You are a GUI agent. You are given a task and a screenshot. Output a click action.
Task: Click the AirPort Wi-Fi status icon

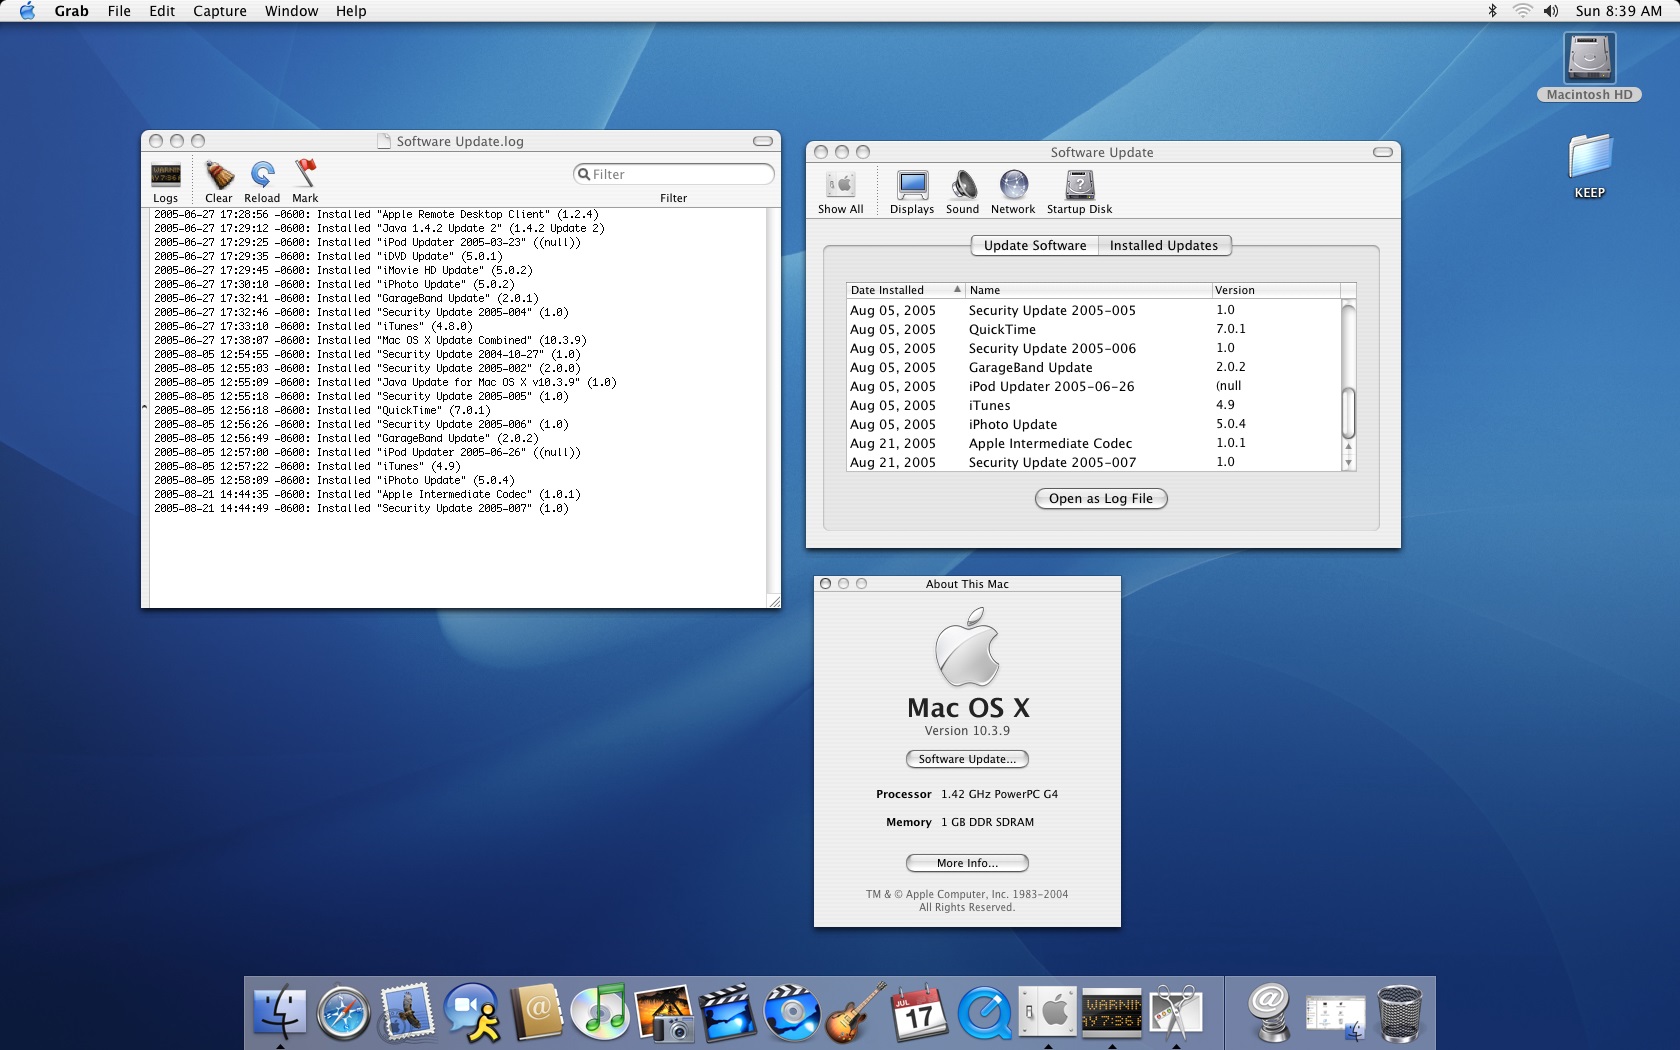(1522, 11)
